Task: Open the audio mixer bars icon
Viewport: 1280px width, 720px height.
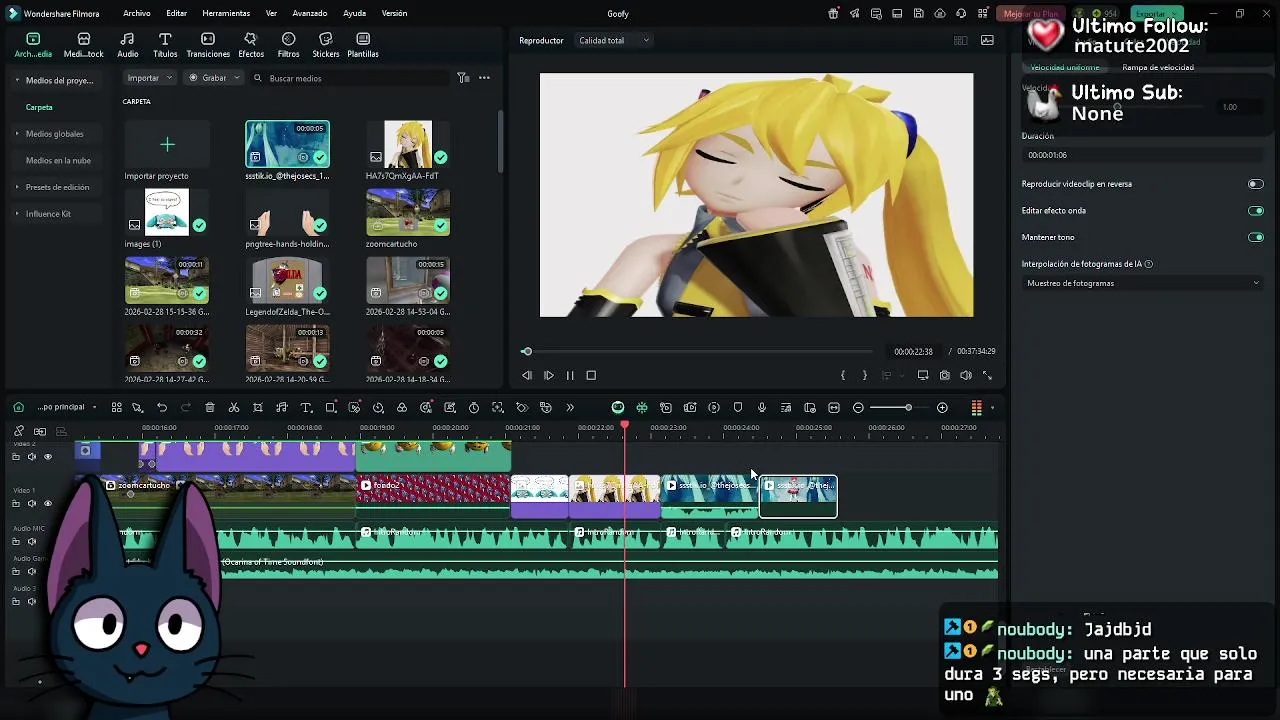Action: click(x=977, y=408)
